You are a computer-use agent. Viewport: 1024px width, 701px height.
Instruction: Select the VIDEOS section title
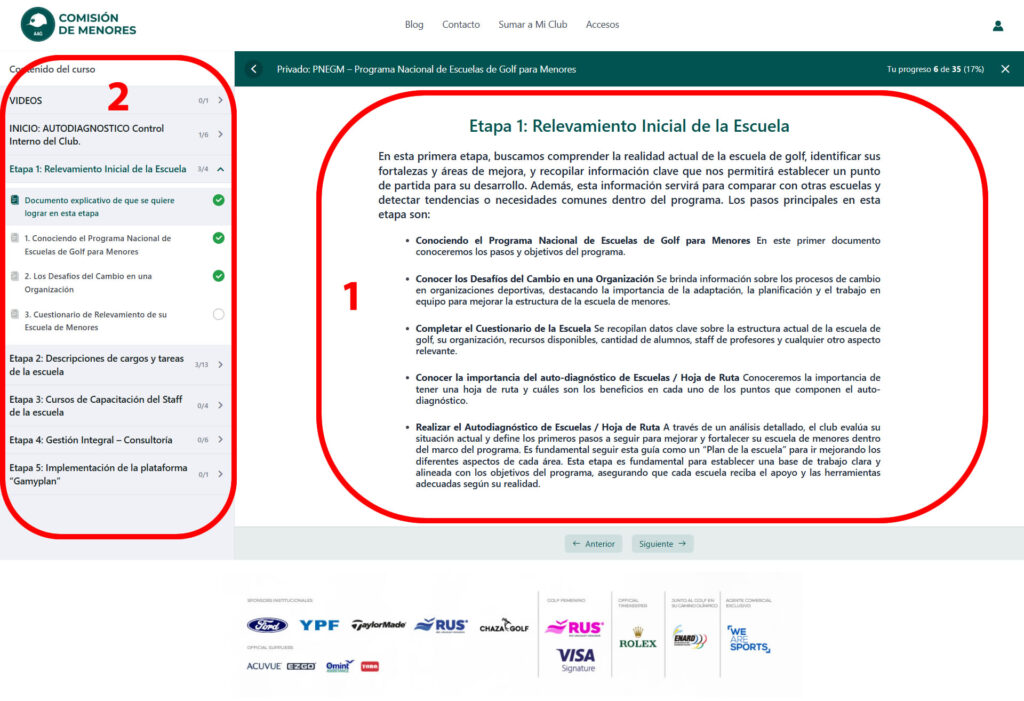[25, 101]
